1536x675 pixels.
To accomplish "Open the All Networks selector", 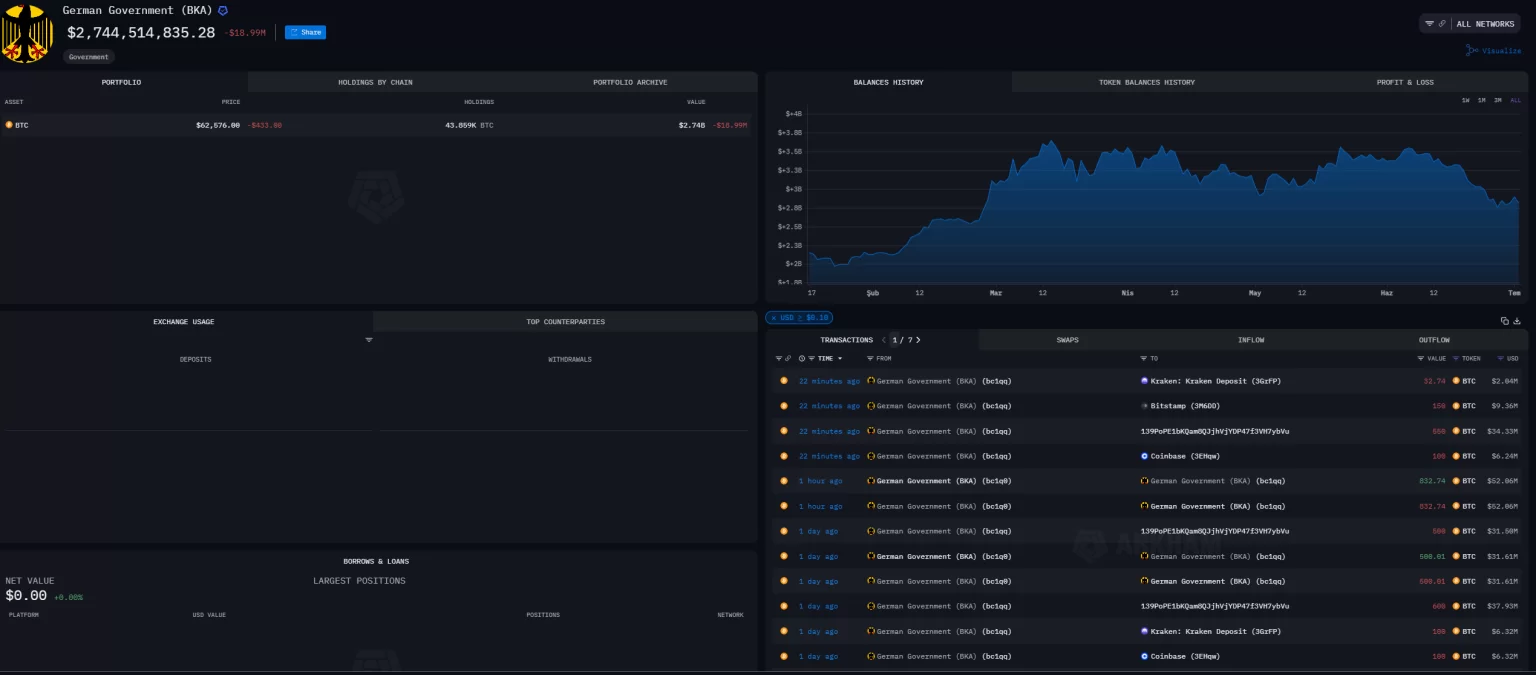I will [1485, 24].
